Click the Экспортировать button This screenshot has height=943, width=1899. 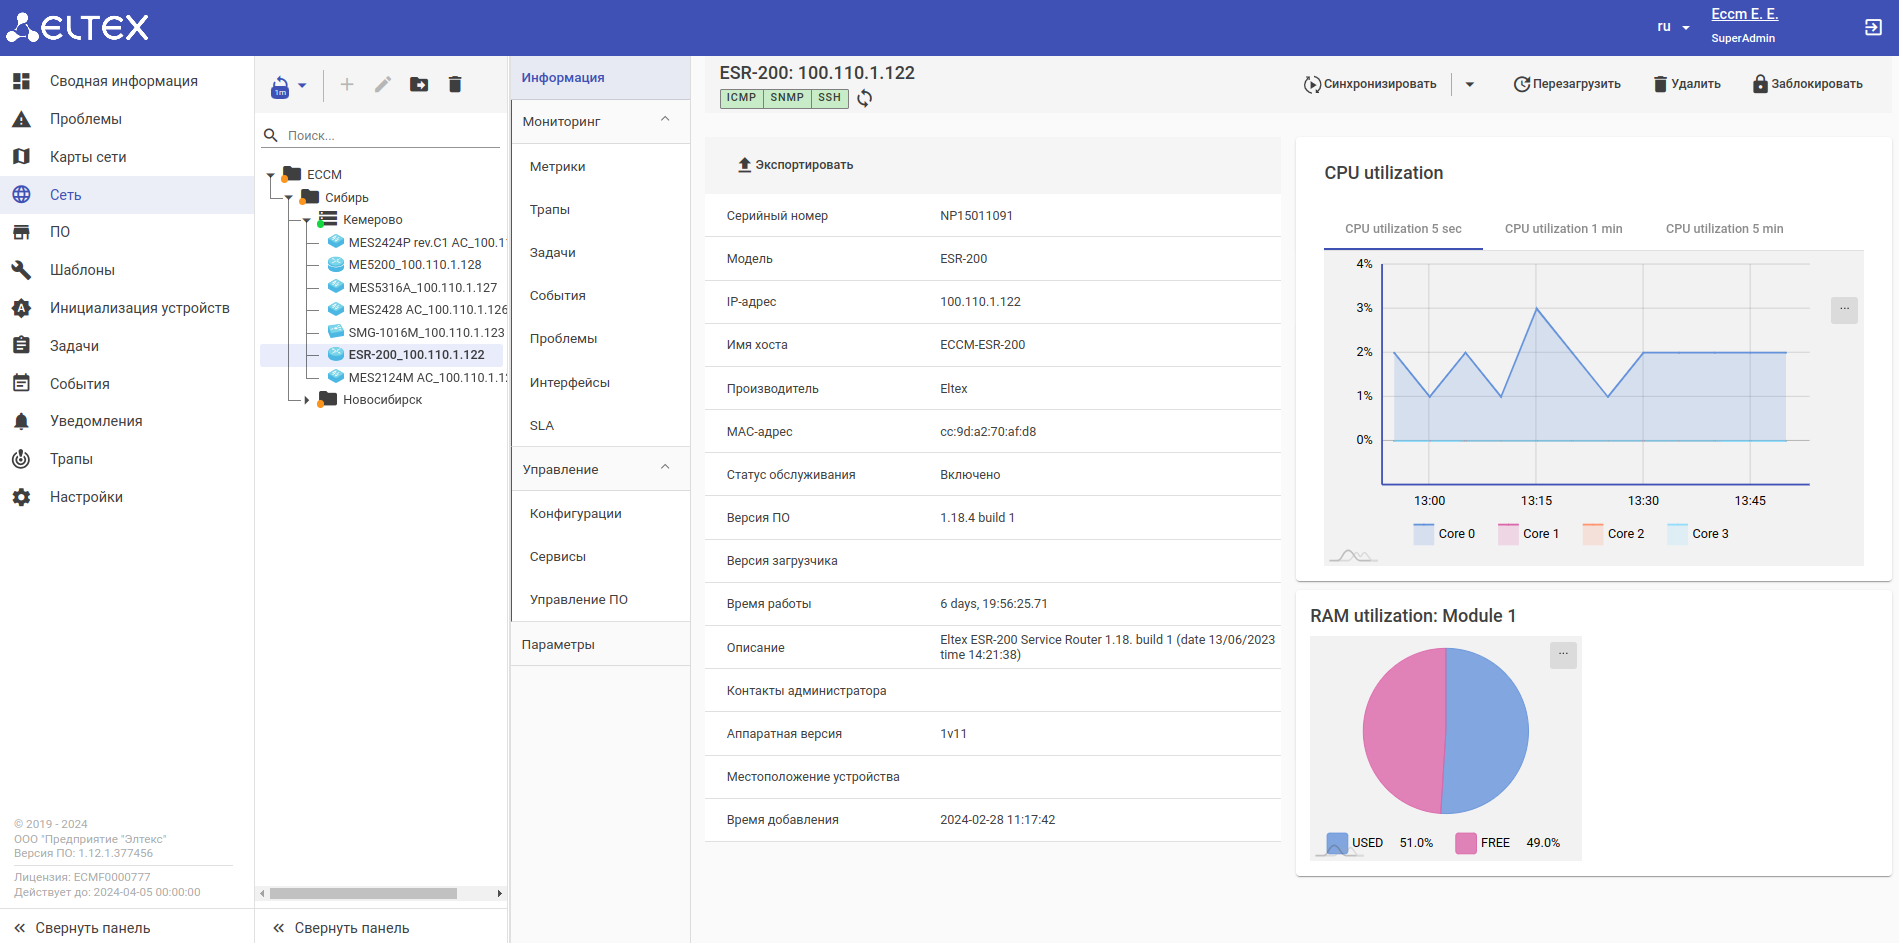click(795, 165)
